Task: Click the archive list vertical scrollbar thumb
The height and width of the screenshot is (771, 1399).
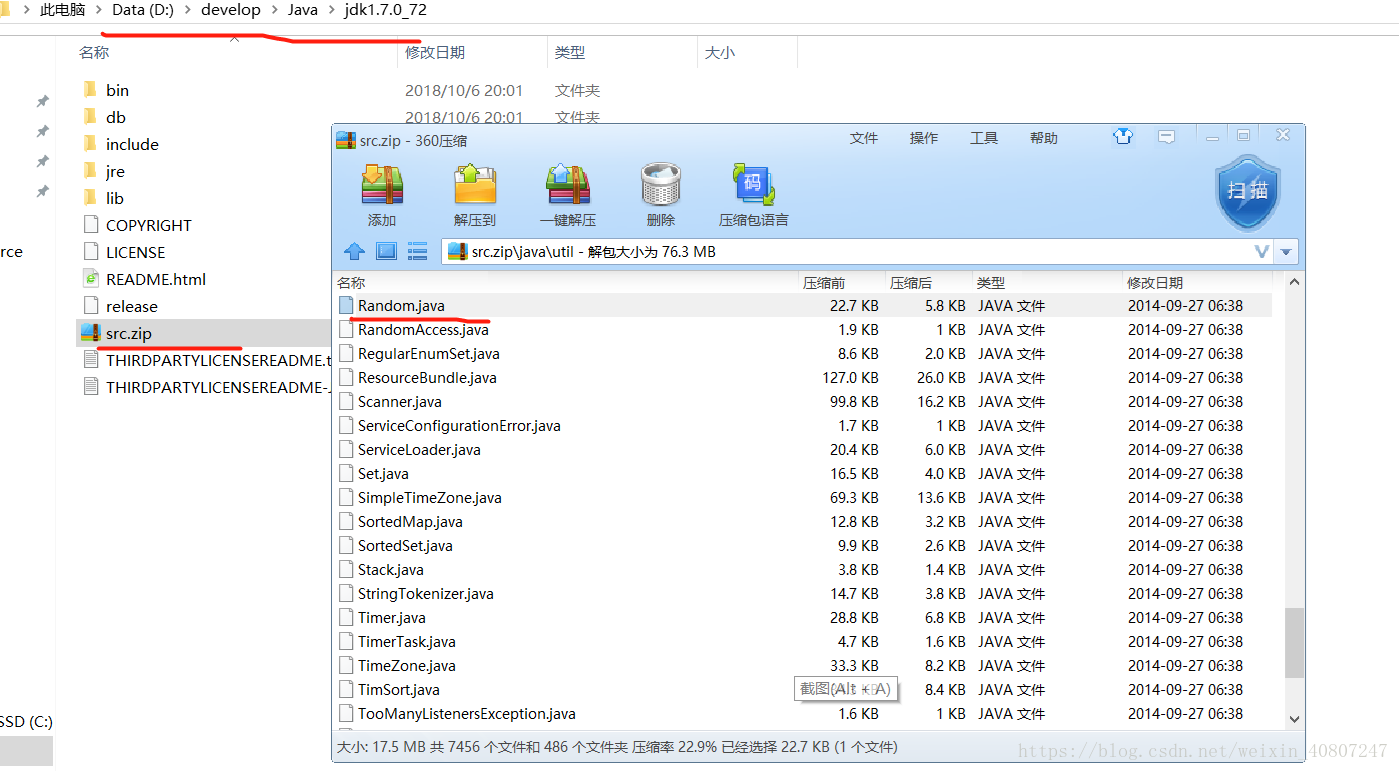Action: pos(1294,642)
